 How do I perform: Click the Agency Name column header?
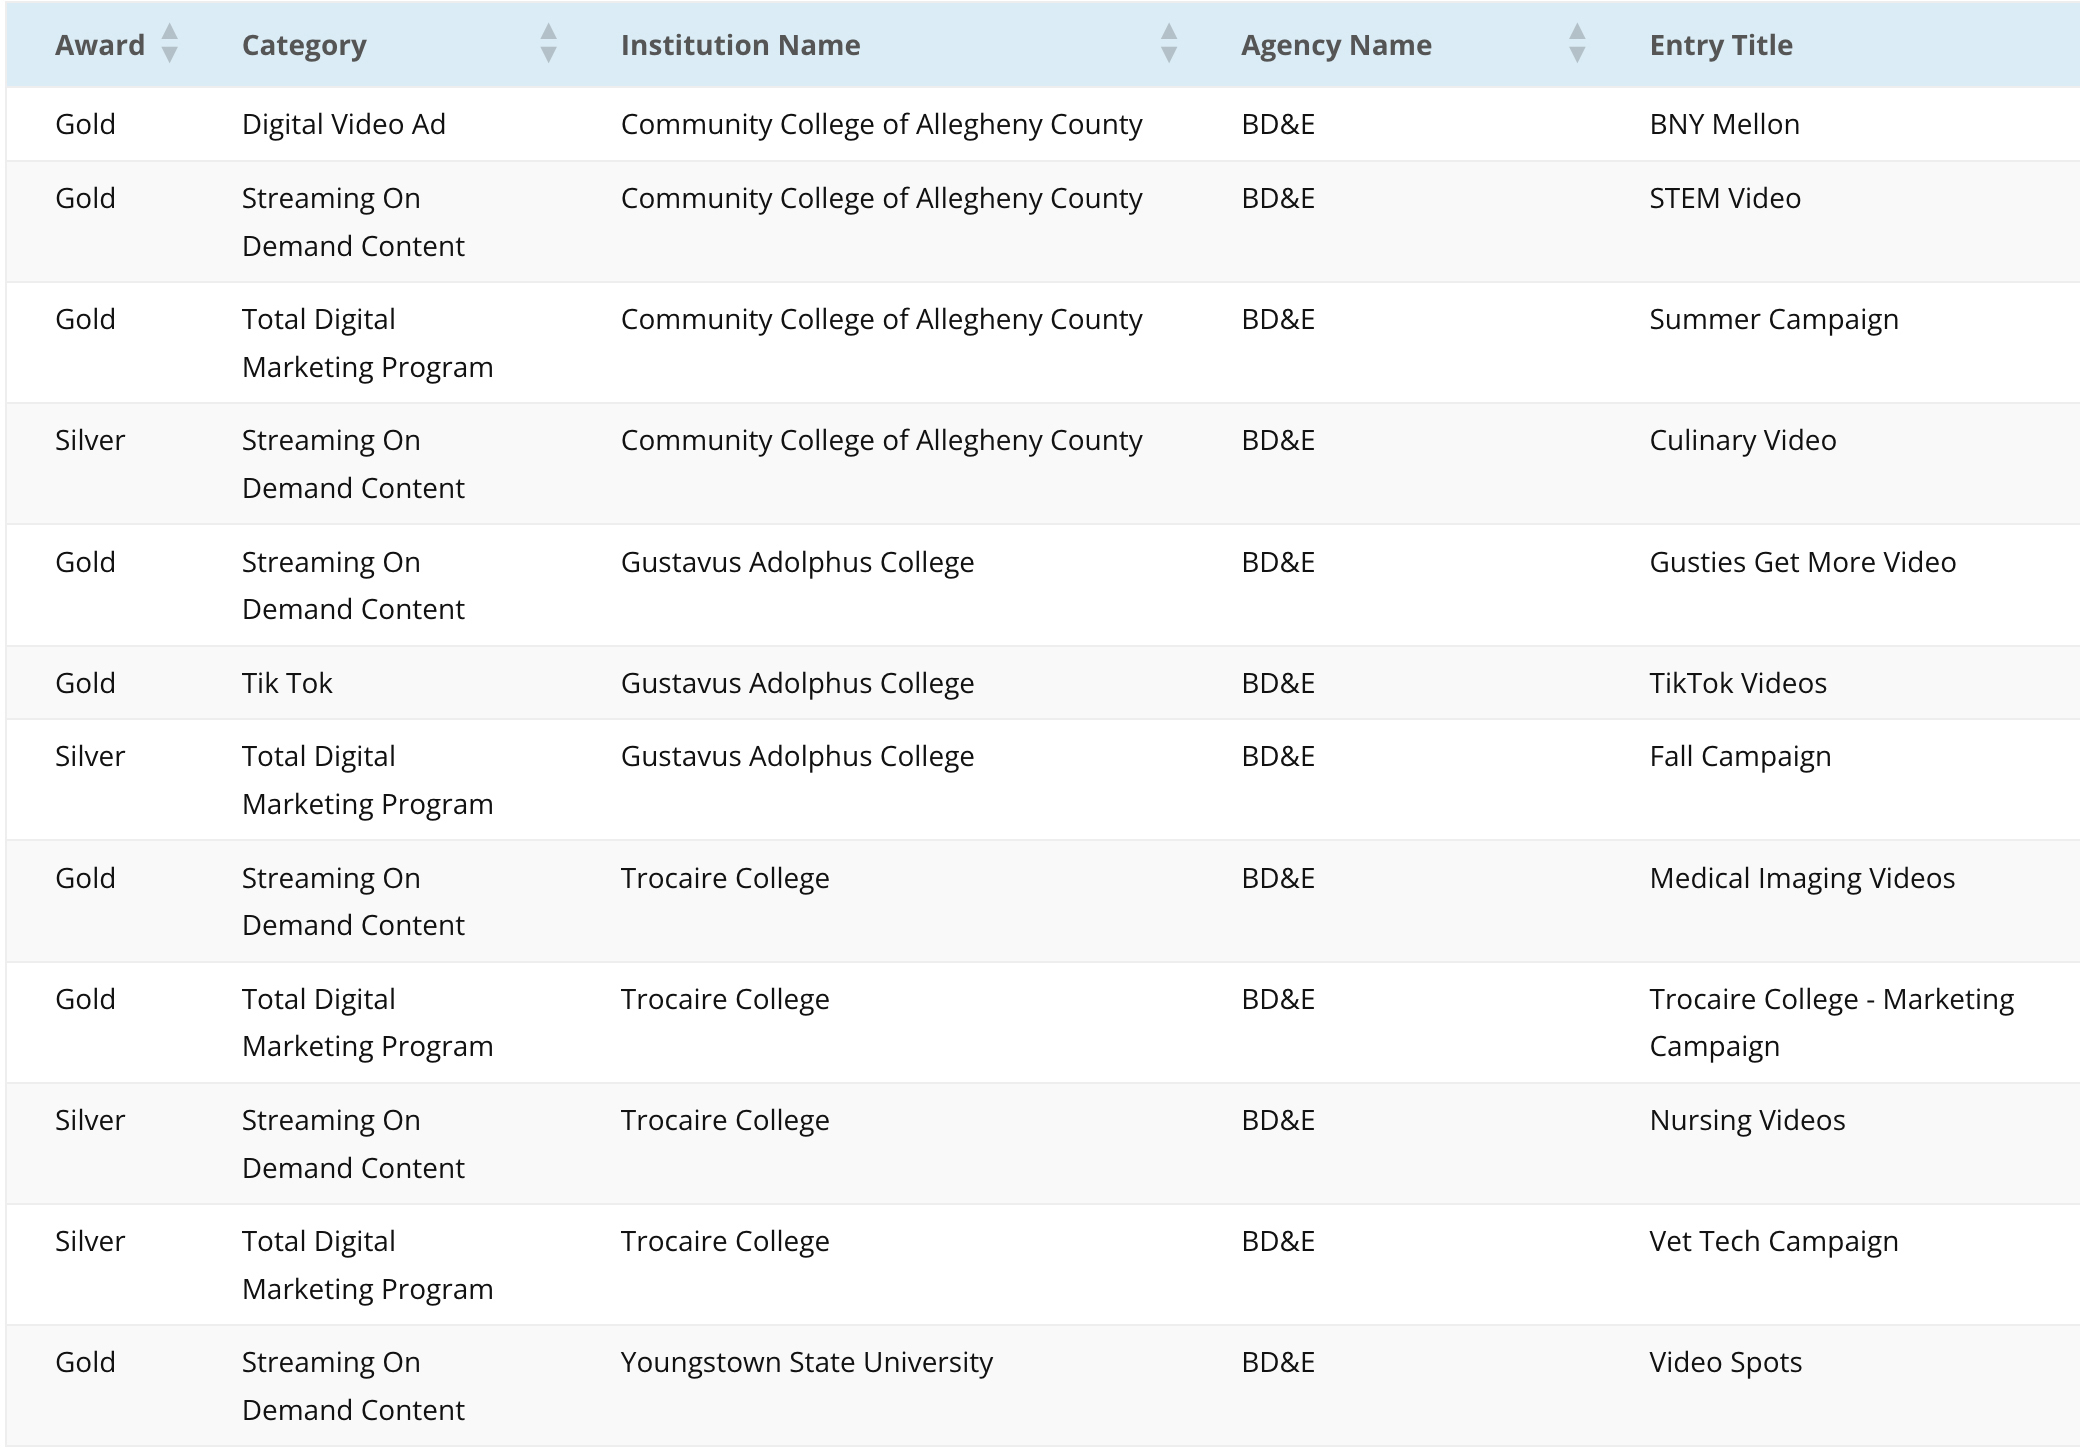click(x=1336, y=45)
